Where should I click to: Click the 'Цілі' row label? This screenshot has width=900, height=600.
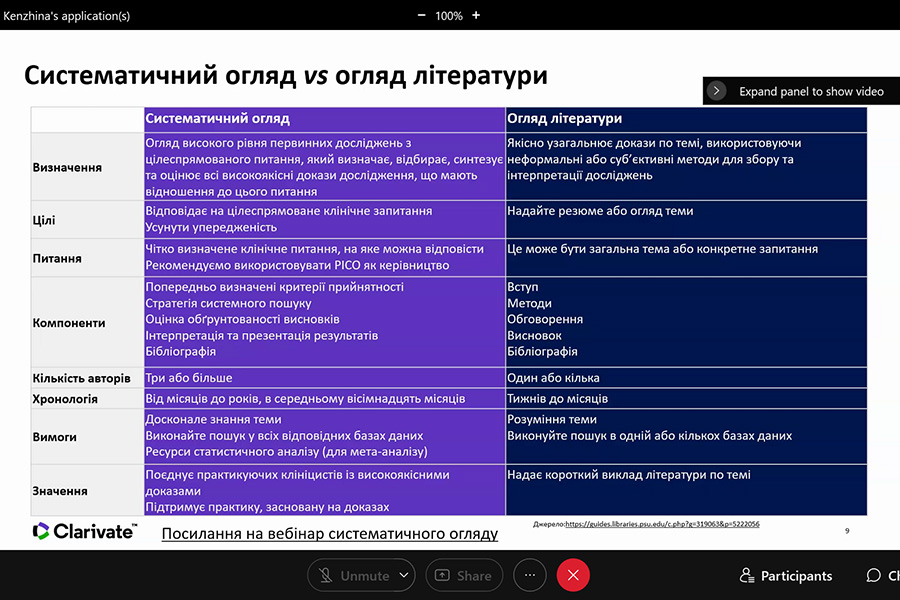(x=44, y=220)
